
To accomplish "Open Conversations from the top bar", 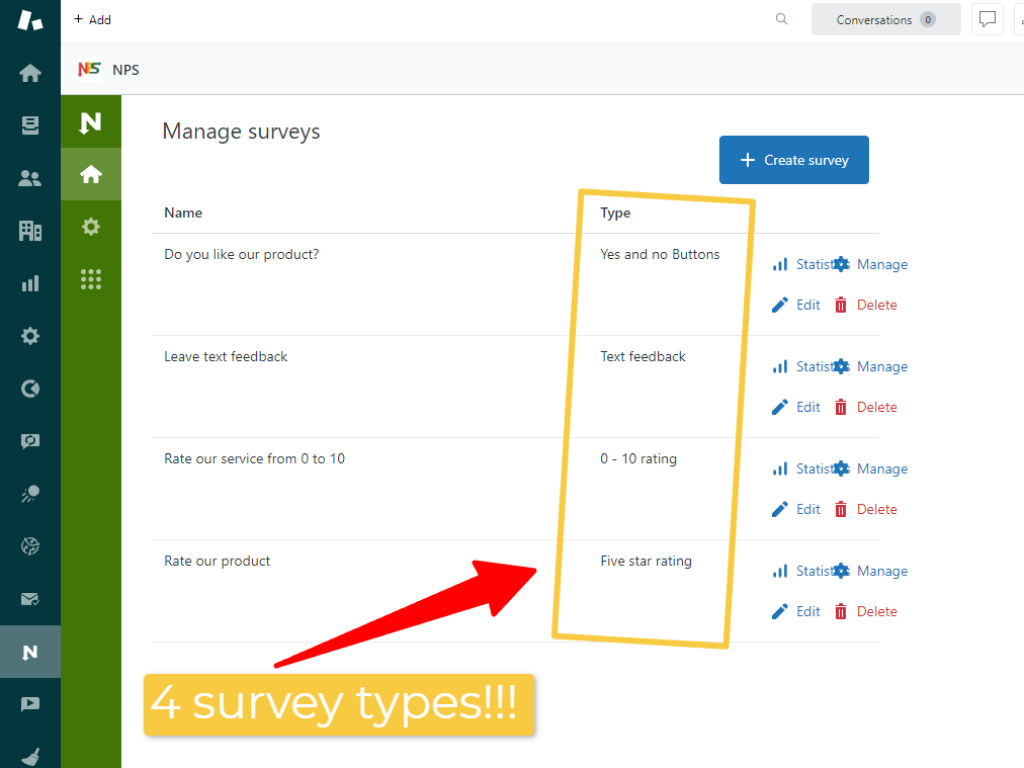I will click(884, 19).
